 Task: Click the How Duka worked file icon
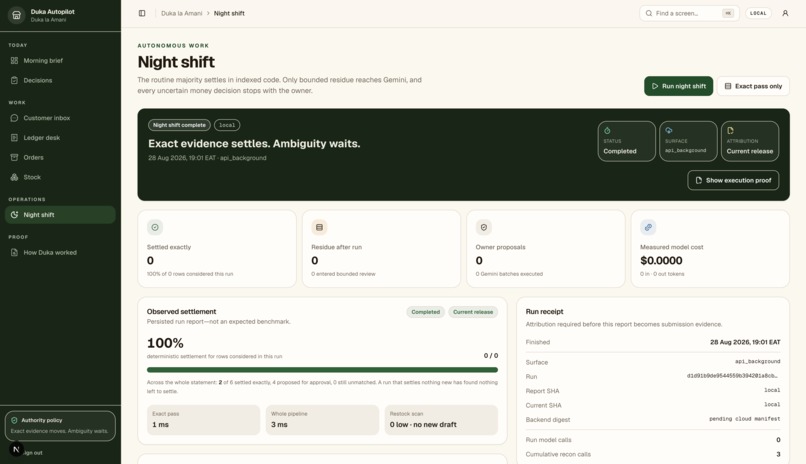[x=14, y=252]
